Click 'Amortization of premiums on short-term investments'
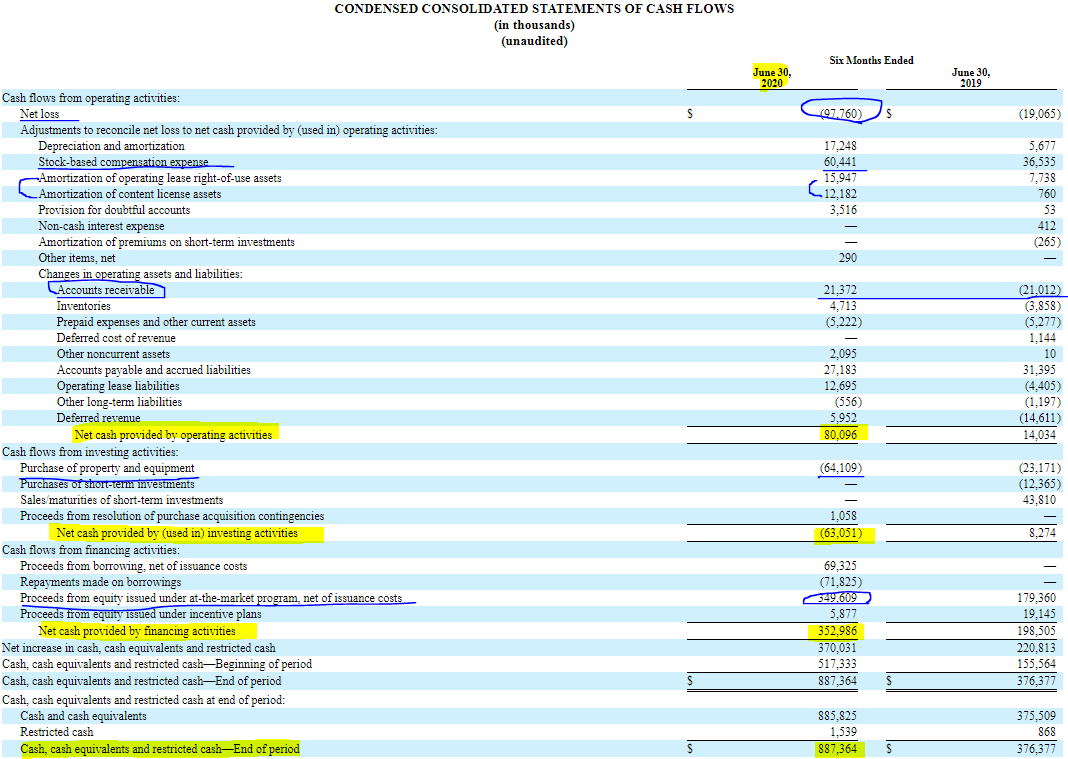Screen dimensions: 1068x759 pos(166,242)
